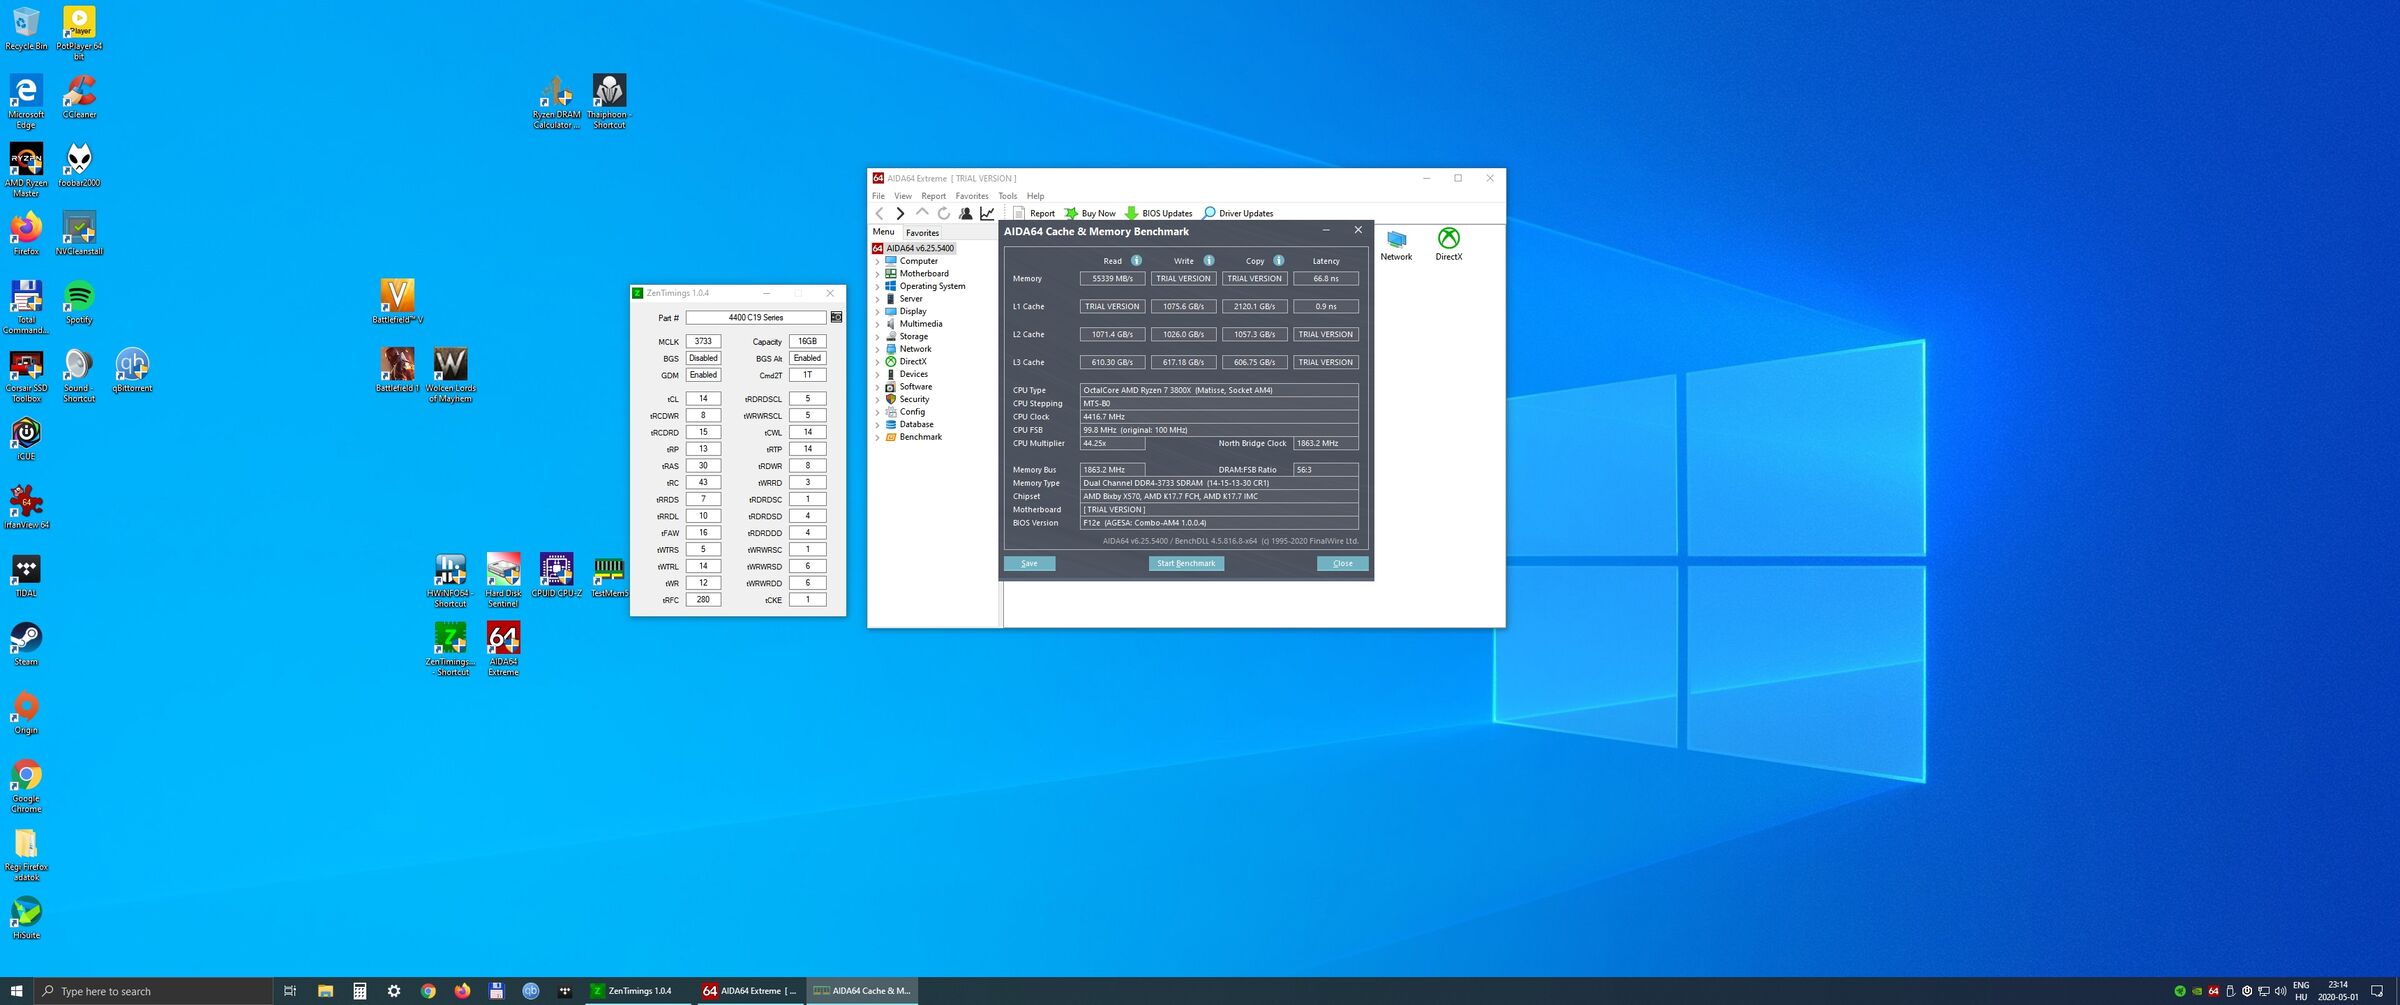Click the Type here to search box
Screen dimensions: 2400x1005
[154, 991]
